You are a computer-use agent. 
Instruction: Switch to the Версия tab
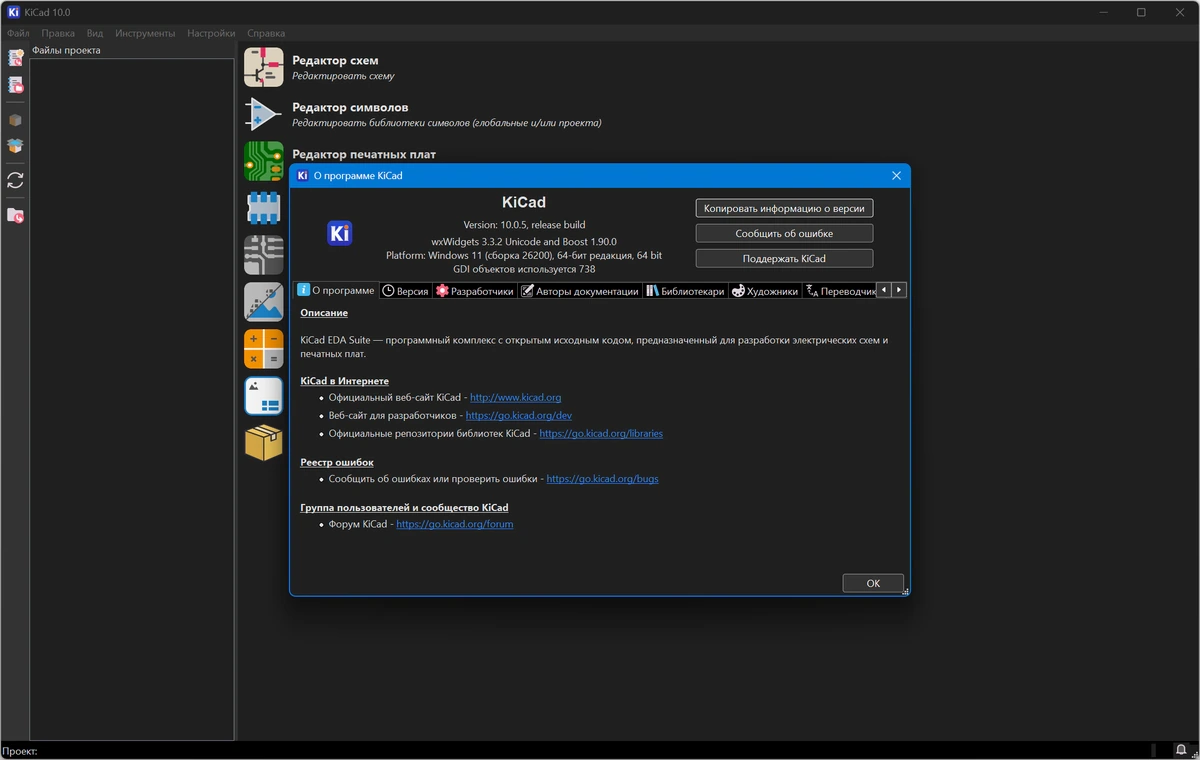tap(405, 291)
